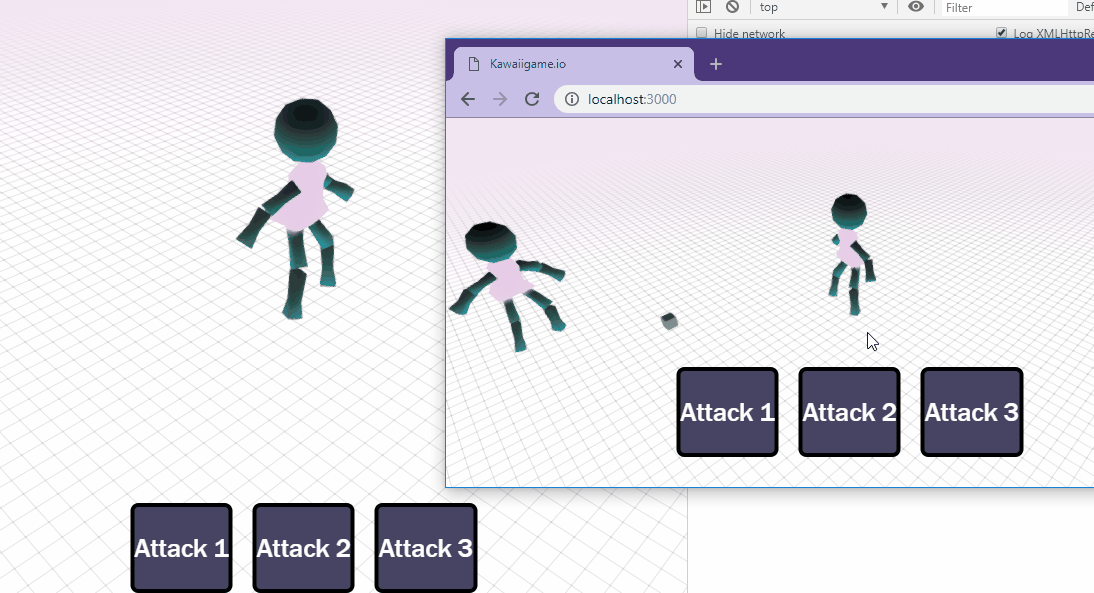Go back in the front browser
This screenshot has height=593, width=1094.
pyautogui.click(x=468, y=99)
